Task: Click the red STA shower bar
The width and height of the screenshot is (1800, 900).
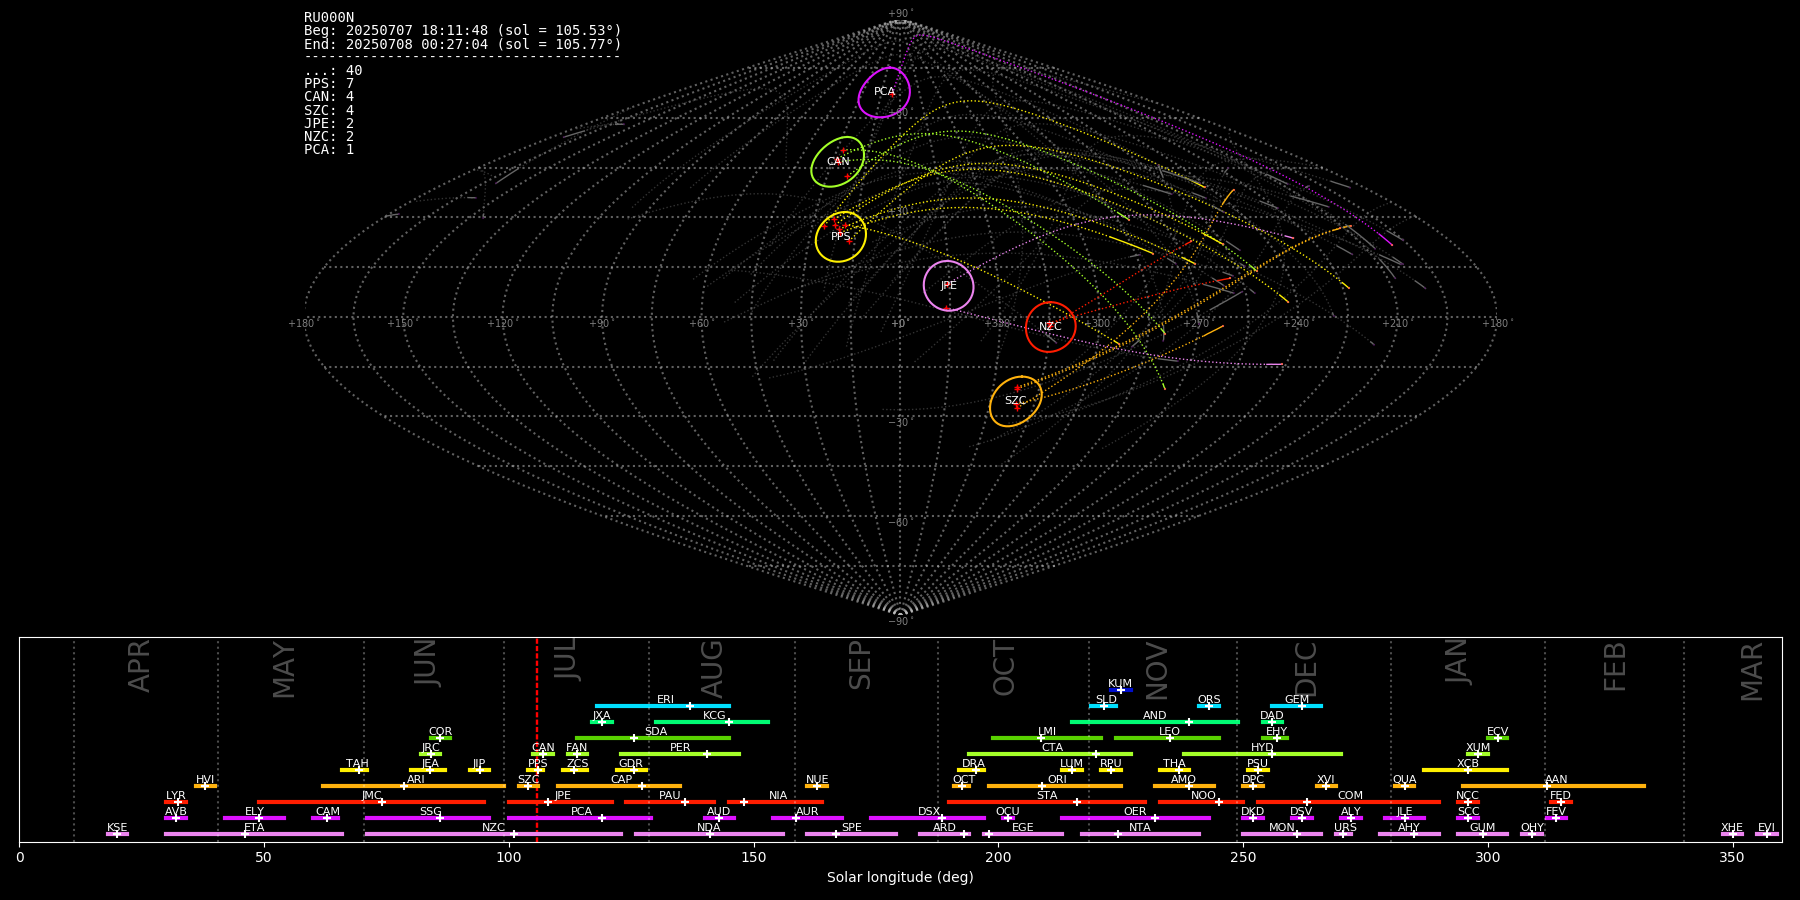Action: tap(1047, 802)
